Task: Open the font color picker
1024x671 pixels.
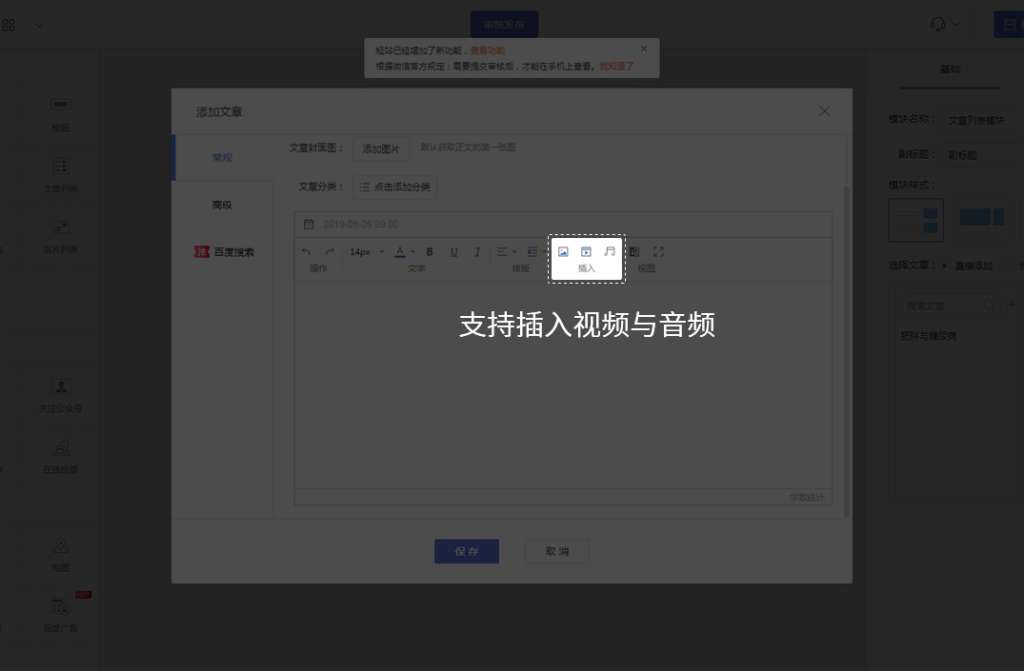Action: pyautogui.click(x=404, y=252)
